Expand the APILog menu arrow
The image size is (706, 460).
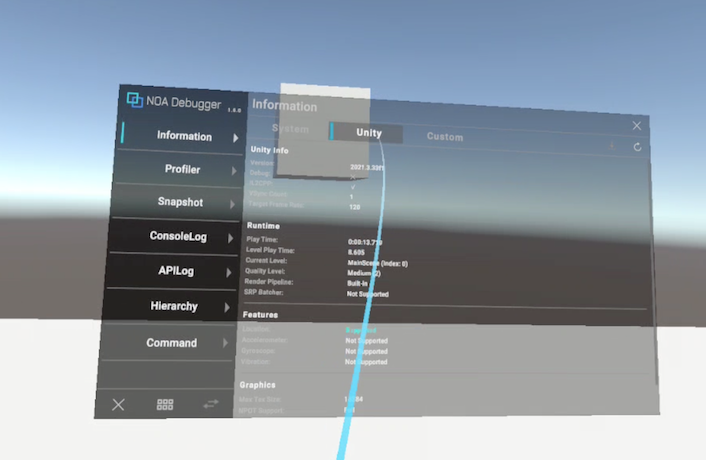tap(229, 272)
